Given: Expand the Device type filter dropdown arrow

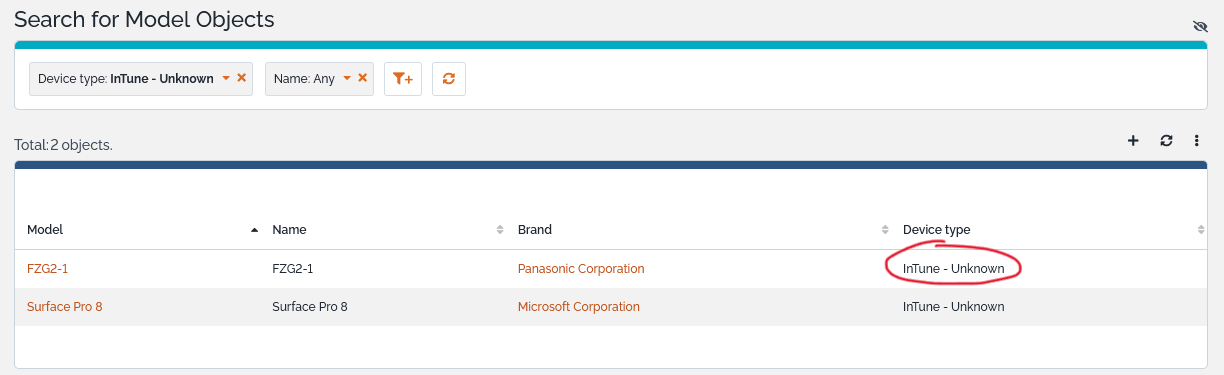Looking at the screenshot, I should click(226, 78).
